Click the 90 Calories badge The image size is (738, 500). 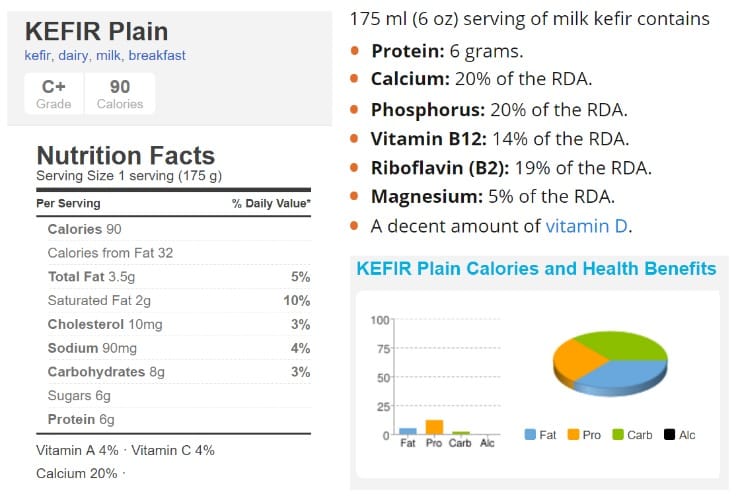pyautogui.click(x=119, y=93)
